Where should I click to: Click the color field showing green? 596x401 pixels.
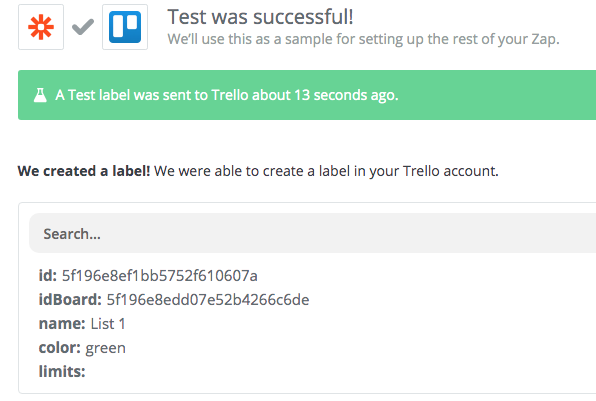82,348
